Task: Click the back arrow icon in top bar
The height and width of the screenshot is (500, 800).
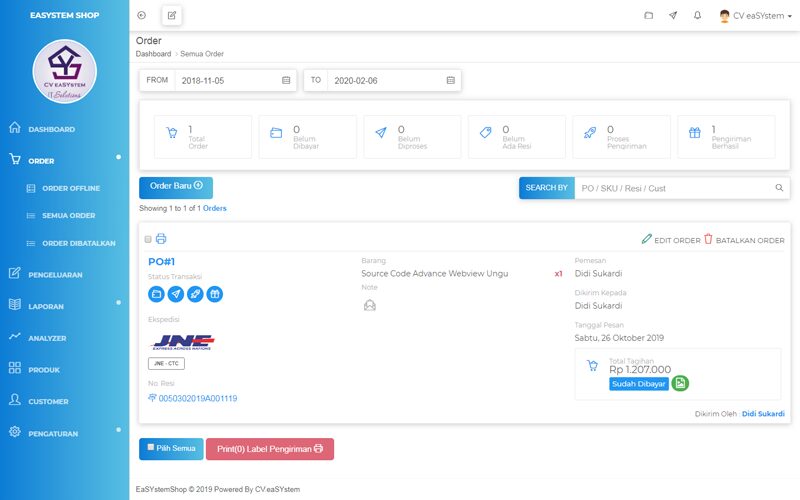Action: [141, 15]
